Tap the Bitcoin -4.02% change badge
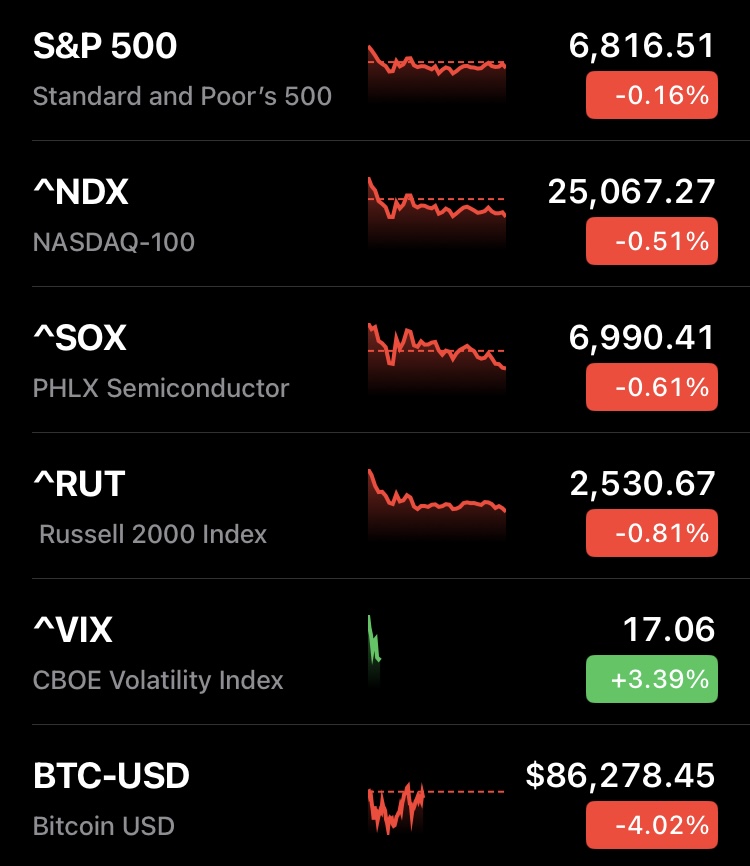The width and height of the screenshot is (750, 866). click(651, 826)
